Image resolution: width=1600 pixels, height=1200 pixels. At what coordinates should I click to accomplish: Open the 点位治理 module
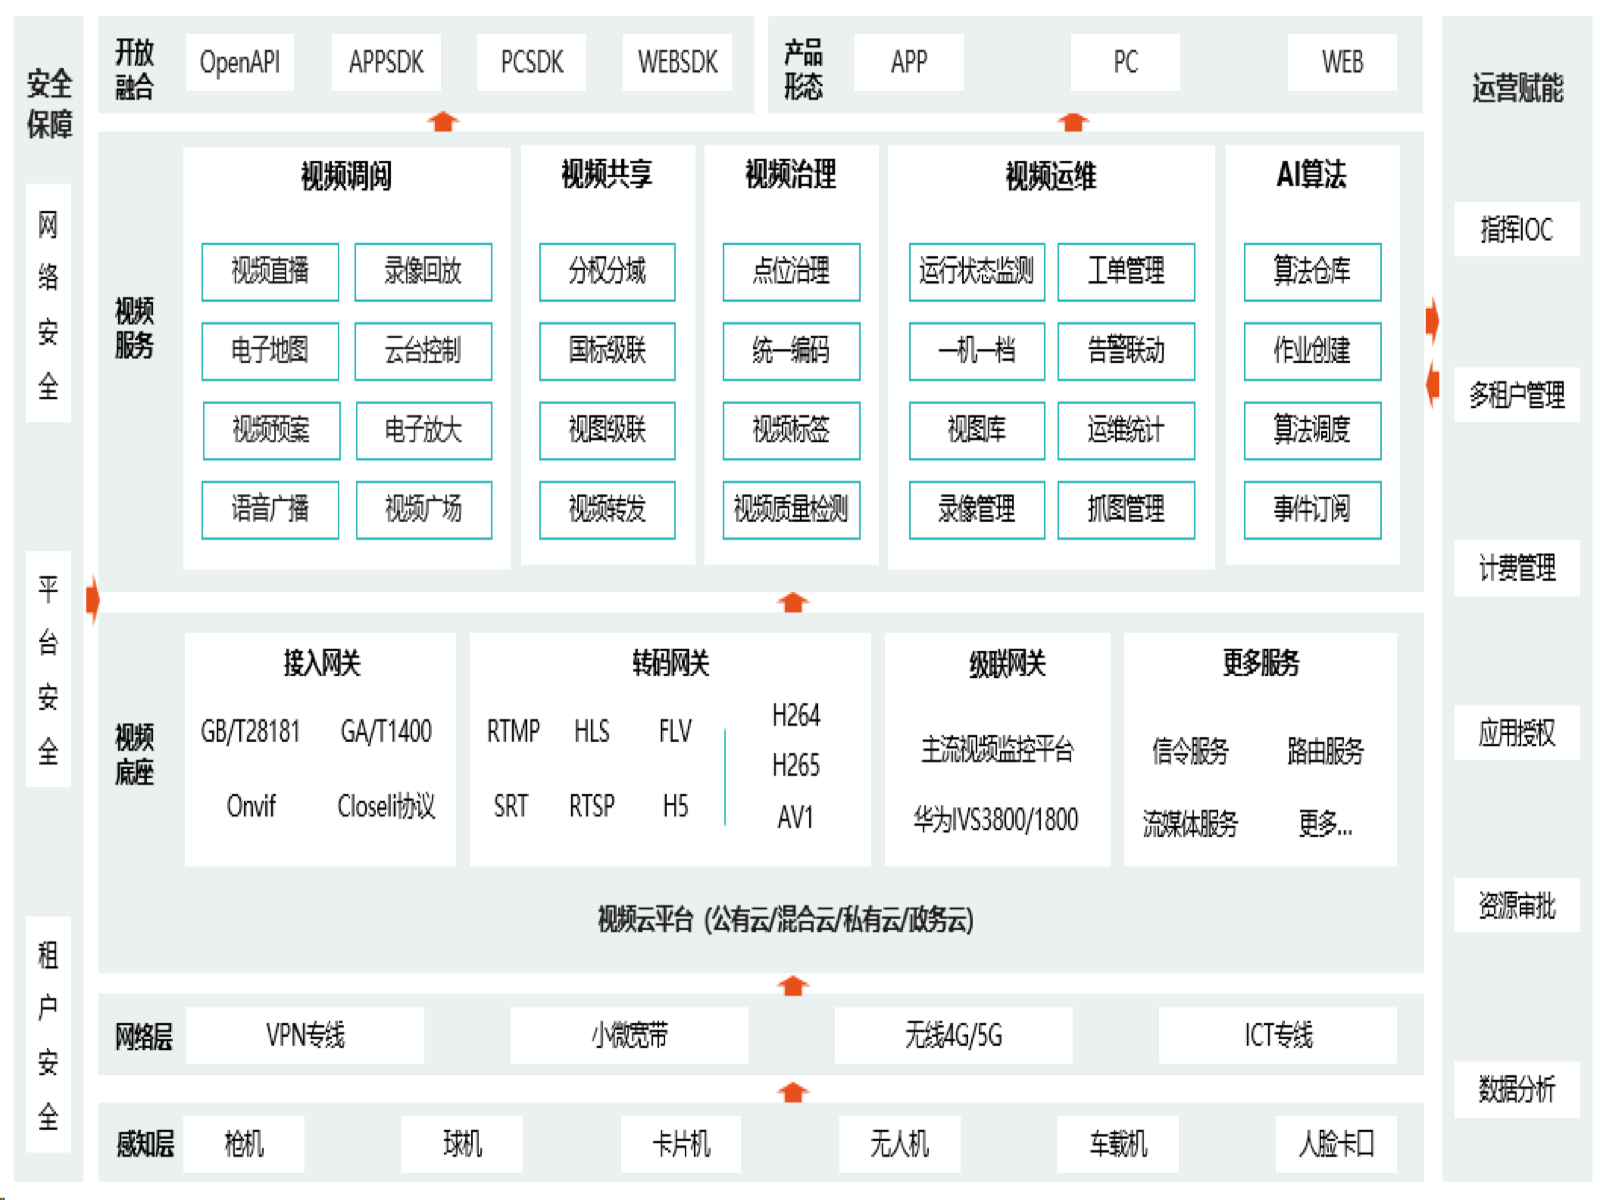(791, 271)
